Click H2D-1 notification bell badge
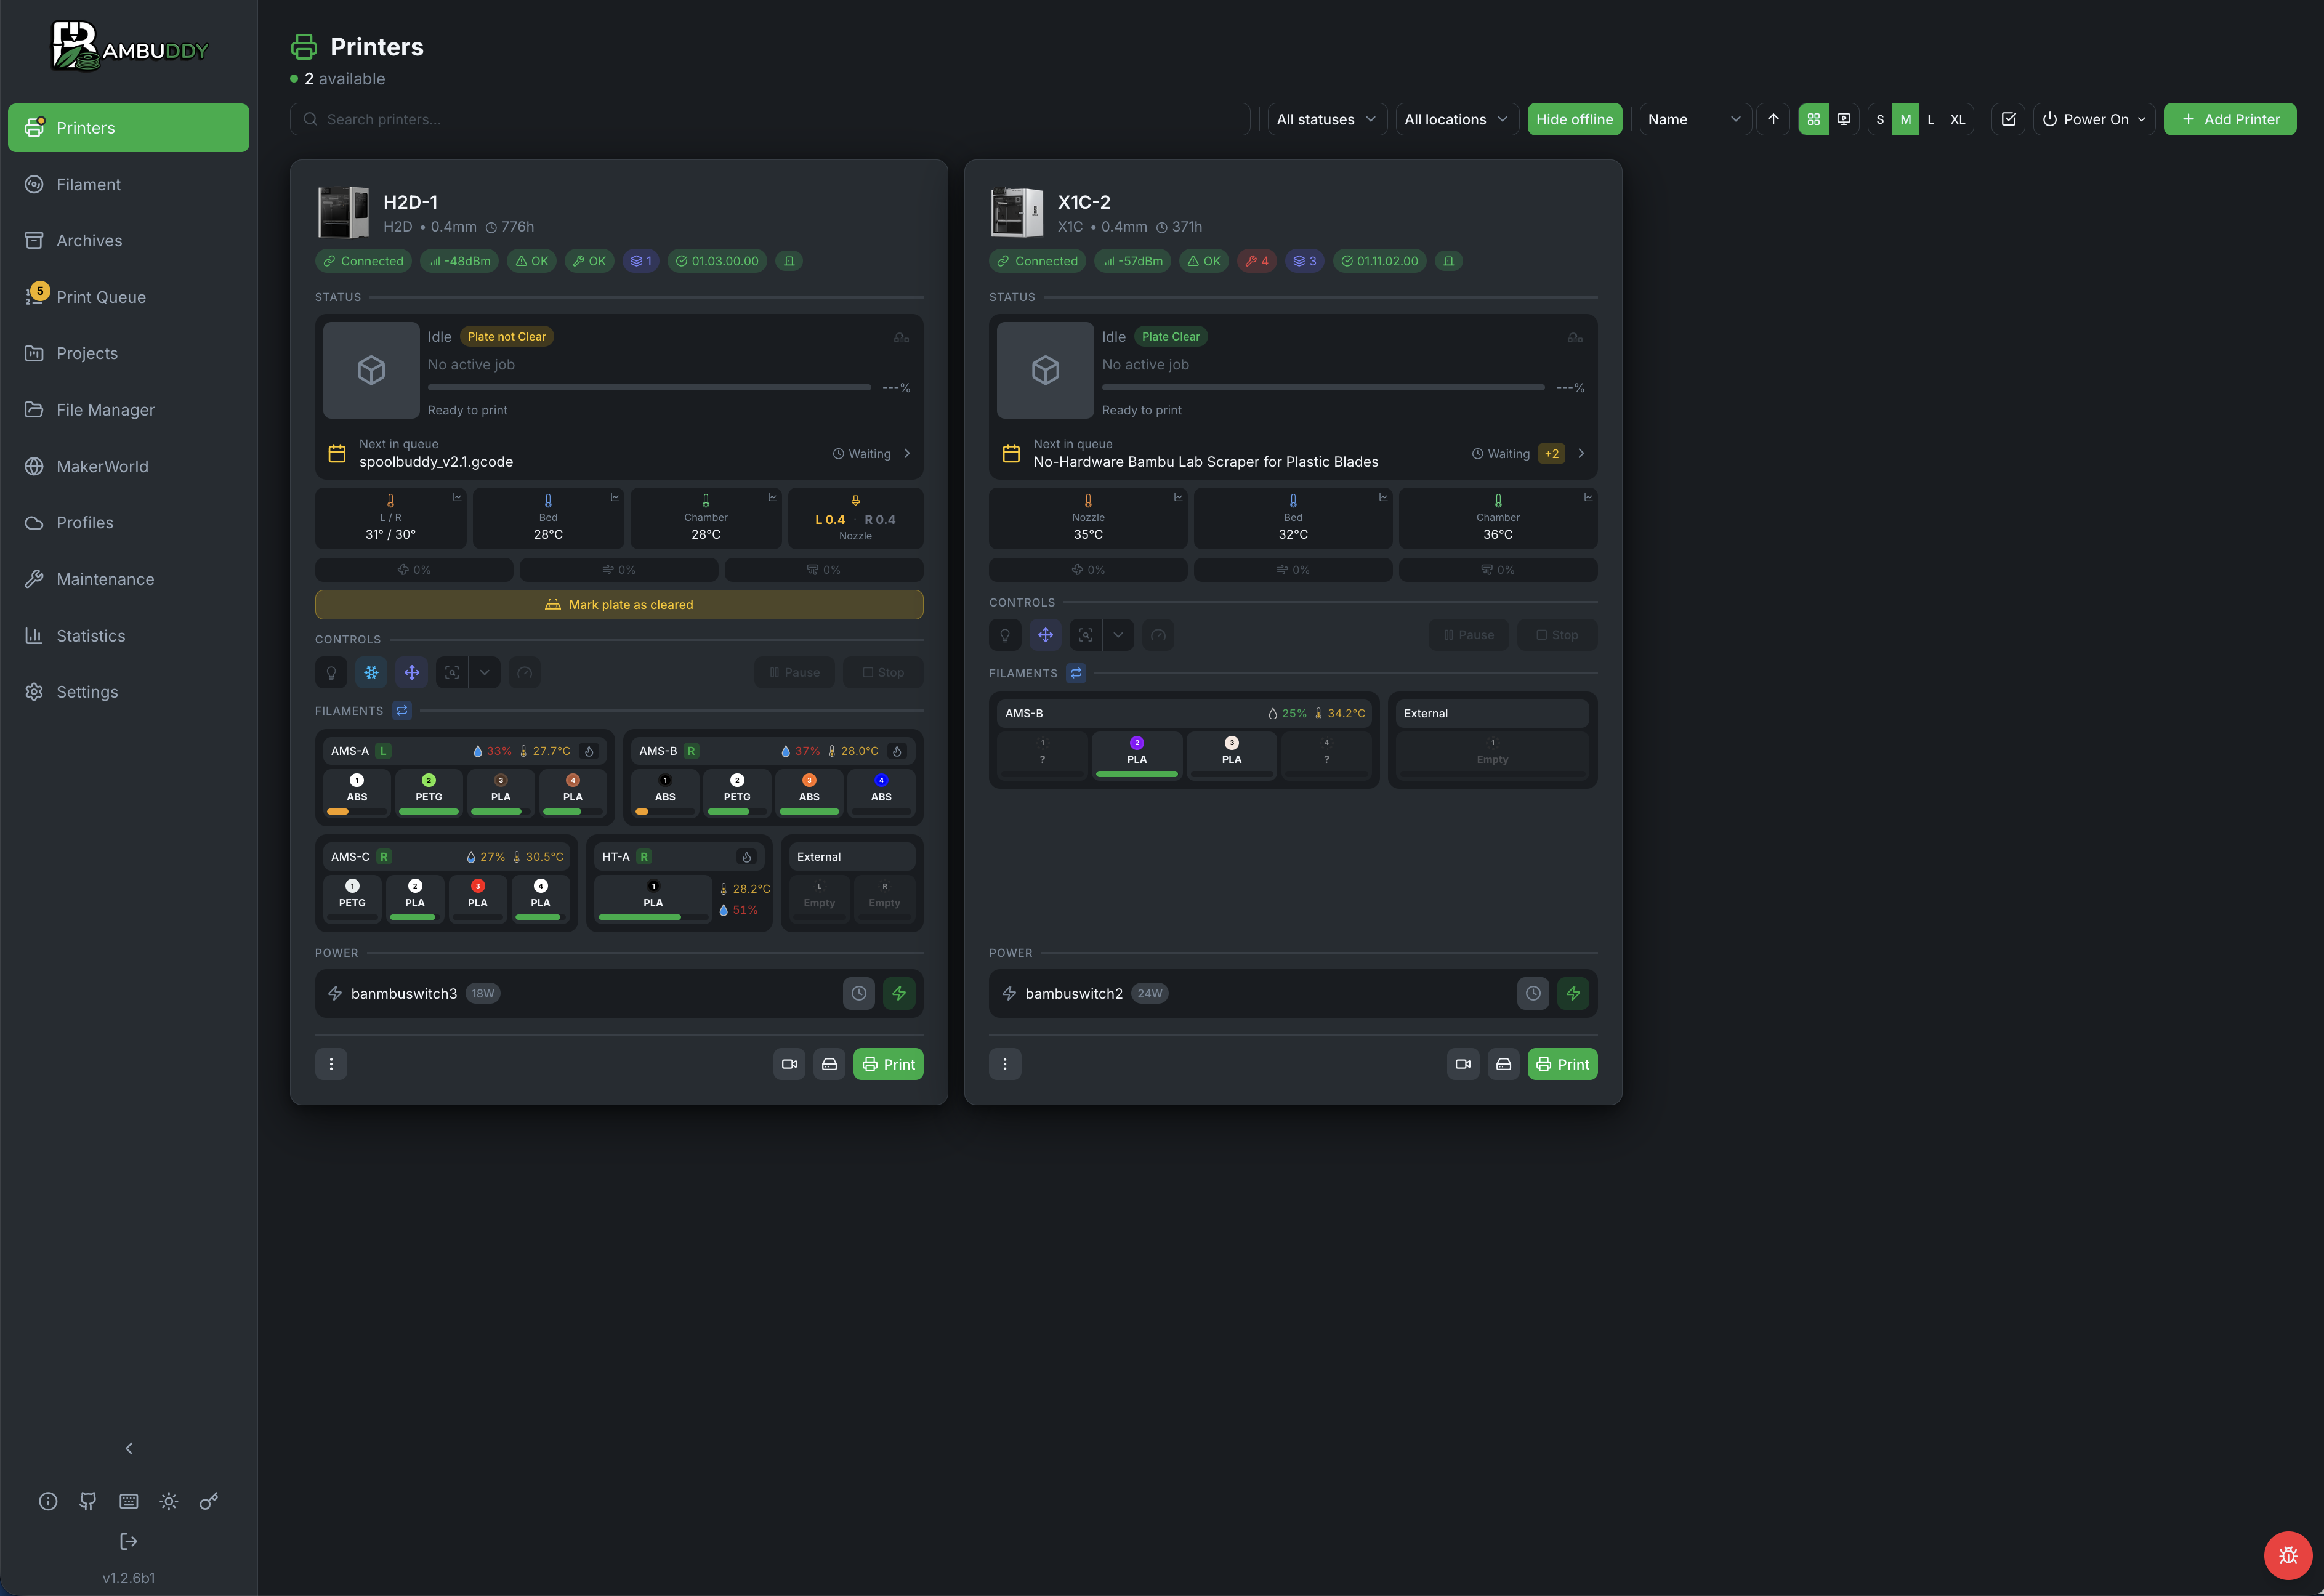Screen dimensions: 2324x1596 pyautogui.click(x=789, y=261)
